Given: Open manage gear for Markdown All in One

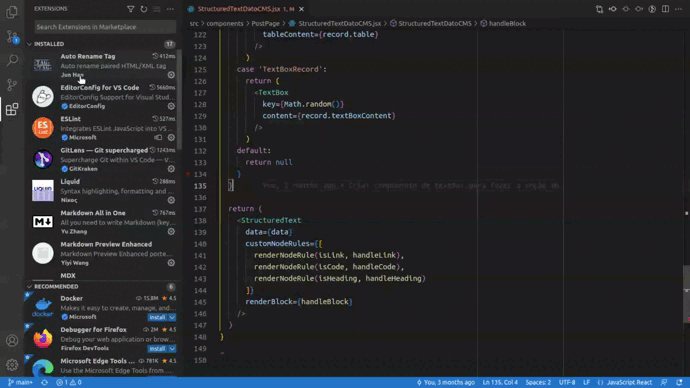Looking at the screenshot, I should pyautogui.click(x=171, y=231).
